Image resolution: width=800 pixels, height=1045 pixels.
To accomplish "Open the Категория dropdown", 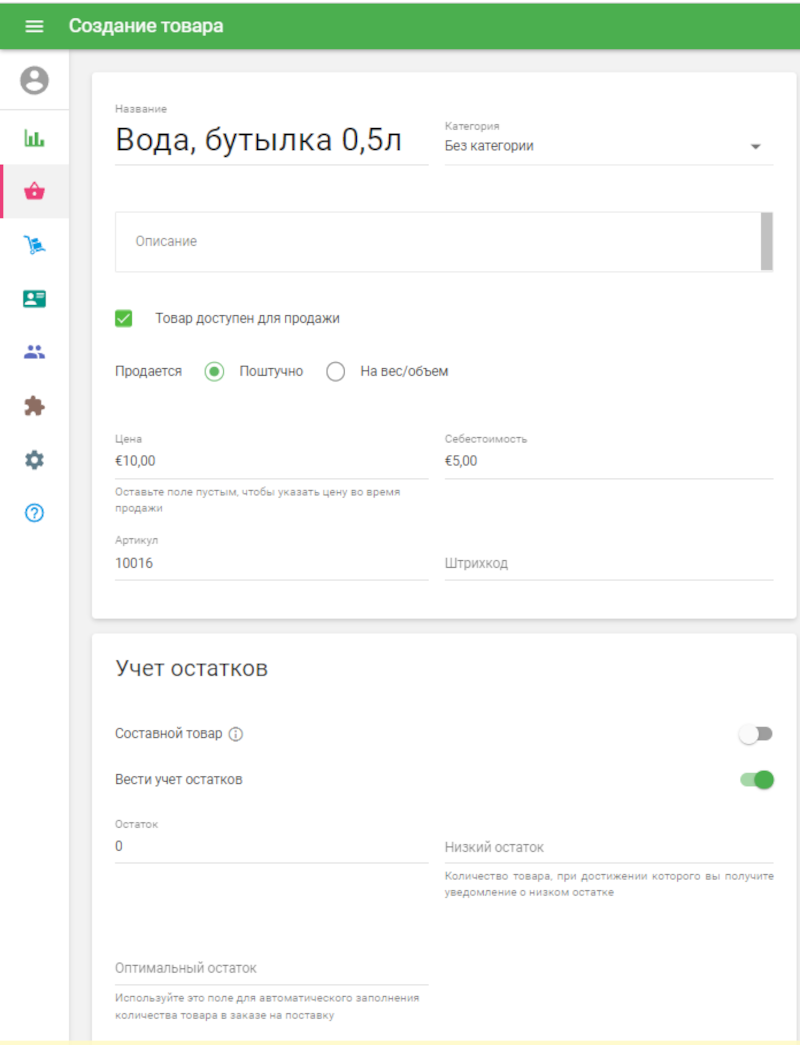I will click(x=757, y=146).
